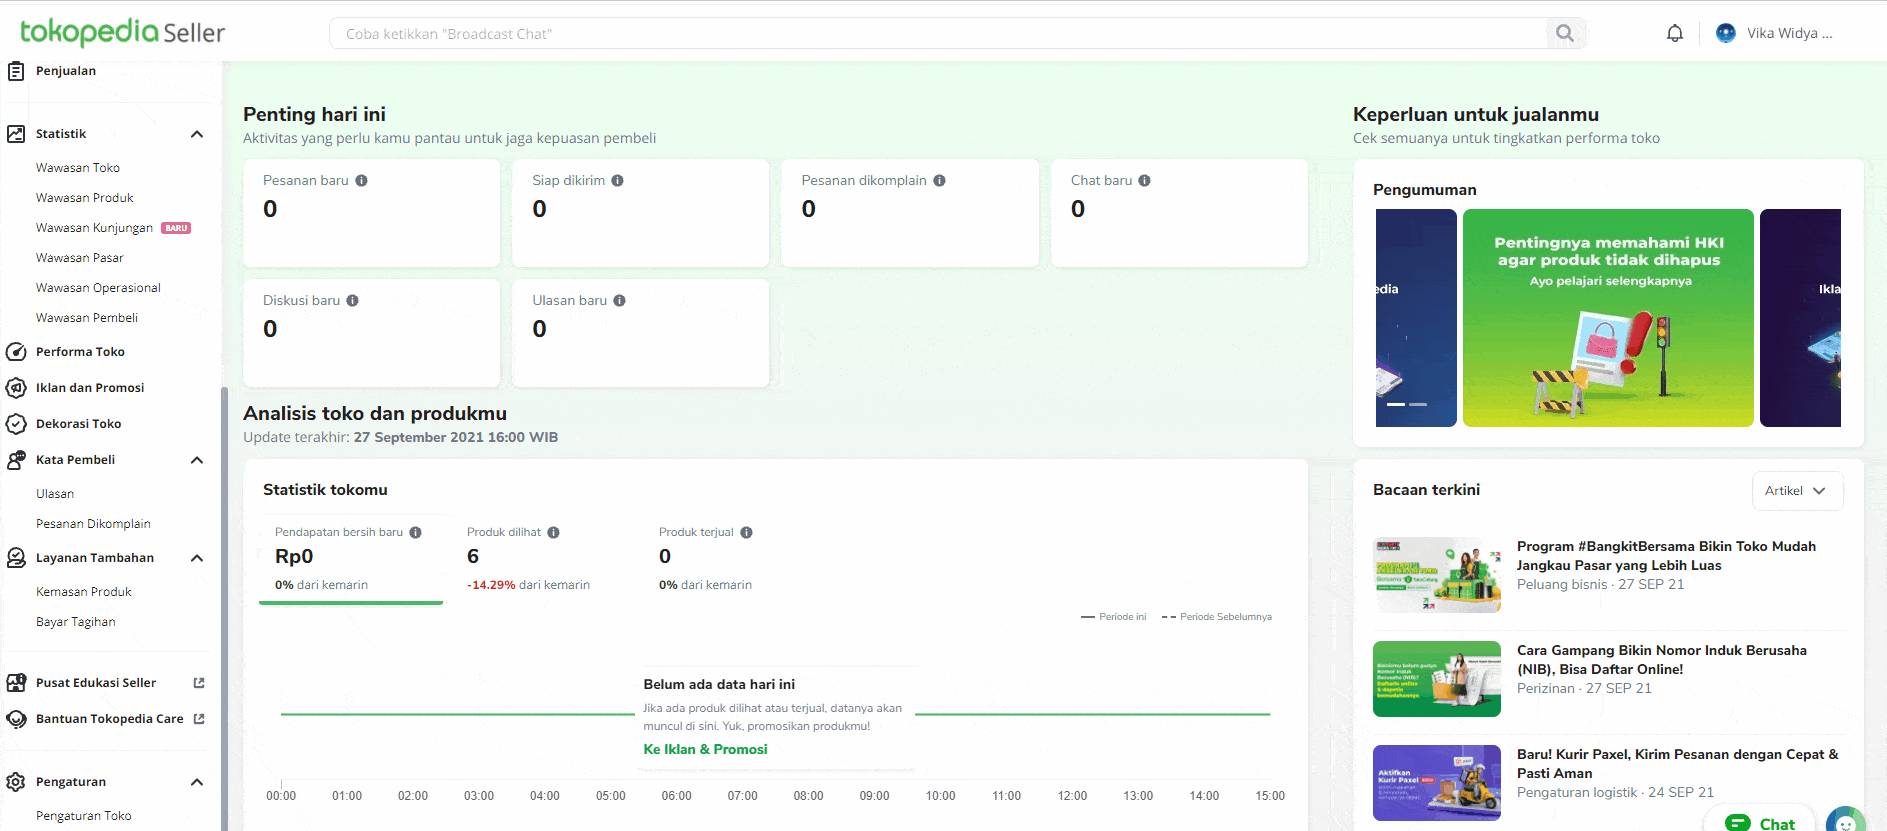This screenshot has height=831, width=1887.
Task: Open Wawasan Kunjungan menu item
Action: point(95,228)
